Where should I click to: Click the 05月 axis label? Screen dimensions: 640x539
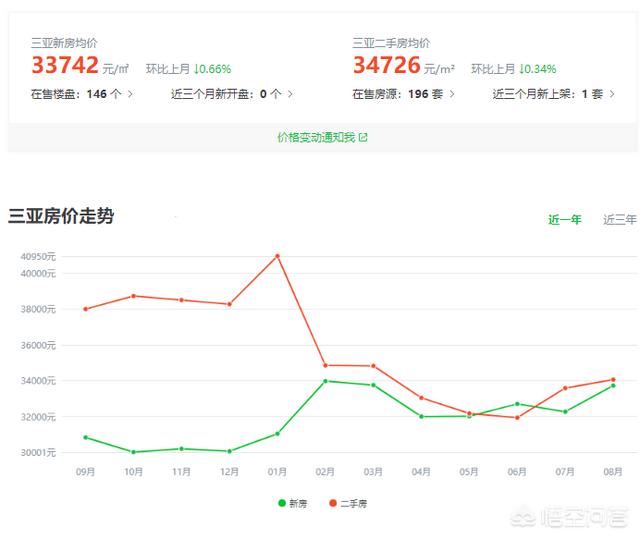(469, 472)
